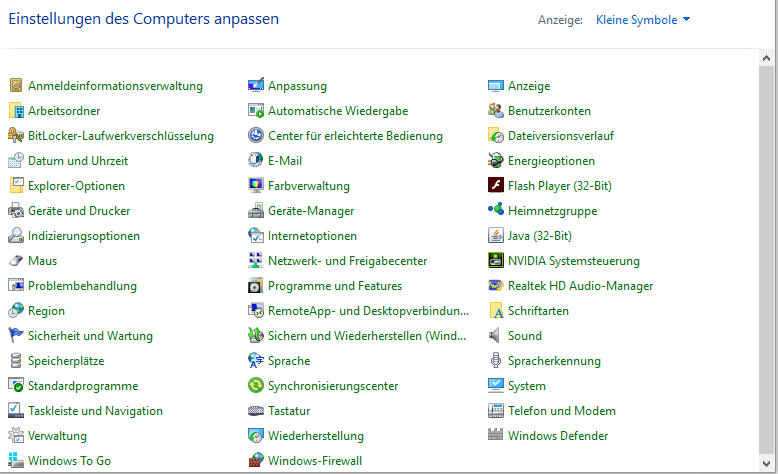The image size is (778, 474).
Task: Click the Sound speaker icon
Action: (495, 335)
